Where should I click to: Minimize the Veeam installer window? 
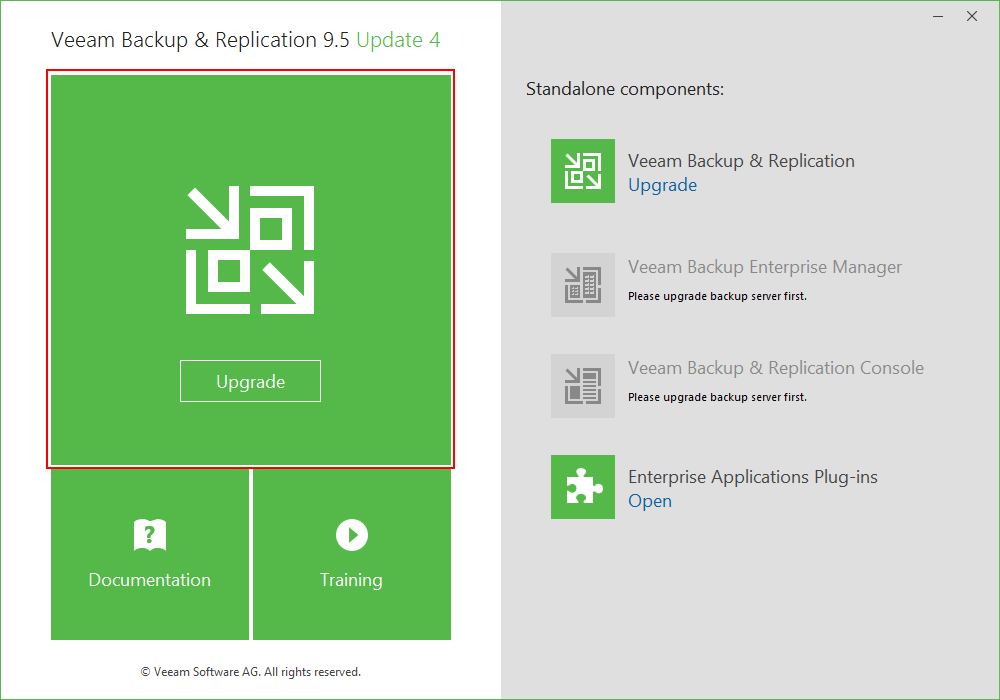tap(938, 17)
